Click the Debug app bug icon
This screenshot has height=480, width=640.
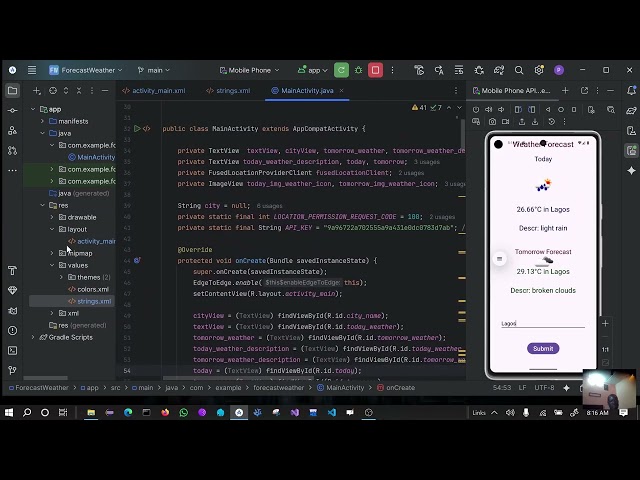pyautogui.click(x=358, y=70)
